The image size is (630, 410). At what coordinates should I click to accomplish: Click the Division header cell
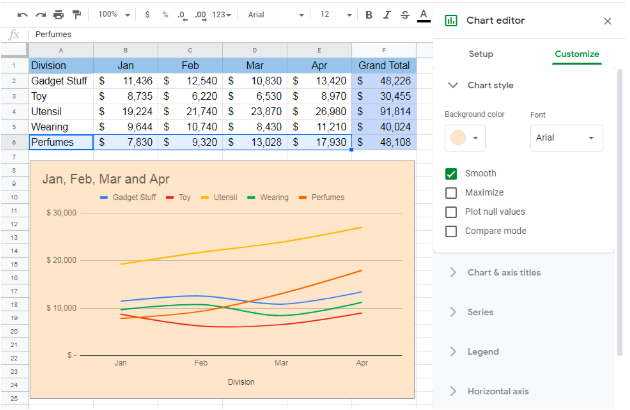[61, 66]
